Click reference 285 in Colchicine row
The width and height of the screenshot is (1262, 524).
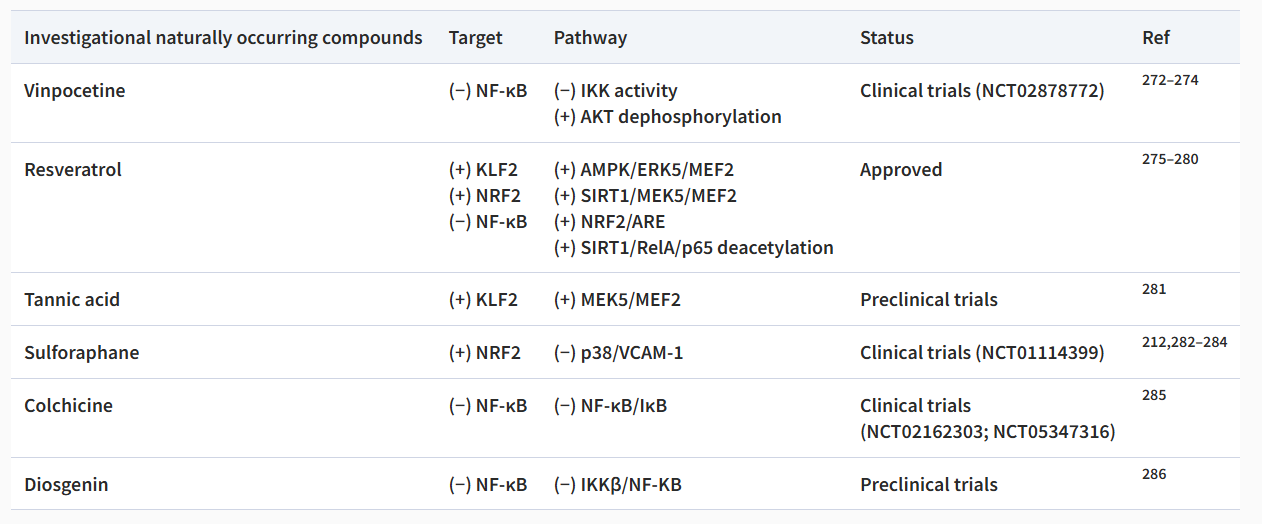pos(1153,395)
